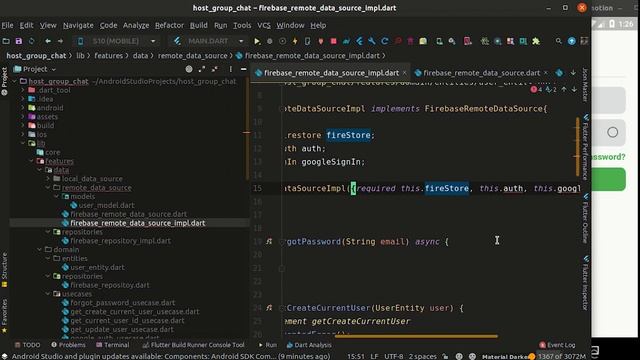Expand the assets folder
Viewport: 640px width, 360px height.
click(23, 117)
